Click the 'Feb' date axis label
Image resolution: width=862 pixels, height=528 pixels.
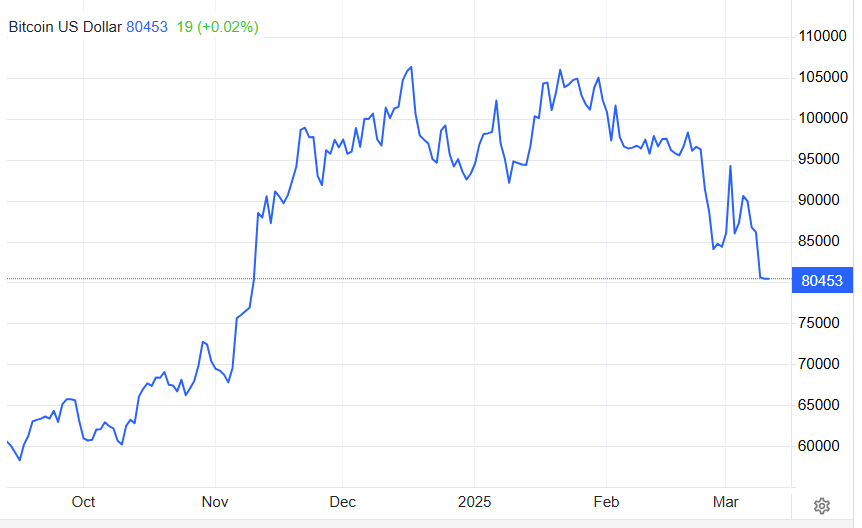[606, 502]
